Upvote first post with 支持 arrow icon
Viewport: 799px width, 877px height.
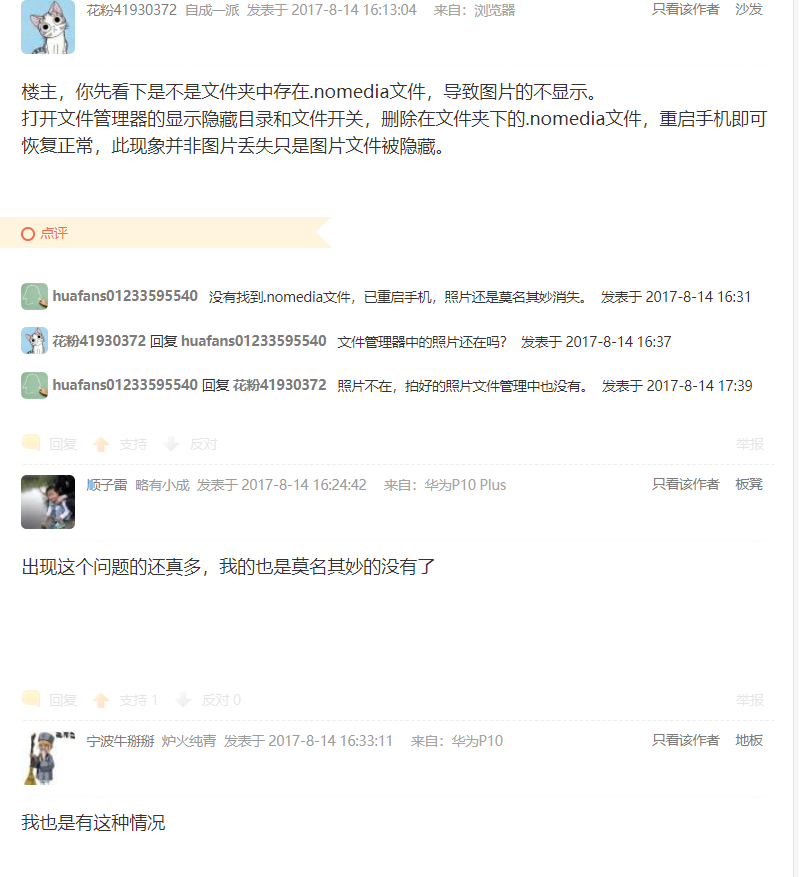point(101,444)
